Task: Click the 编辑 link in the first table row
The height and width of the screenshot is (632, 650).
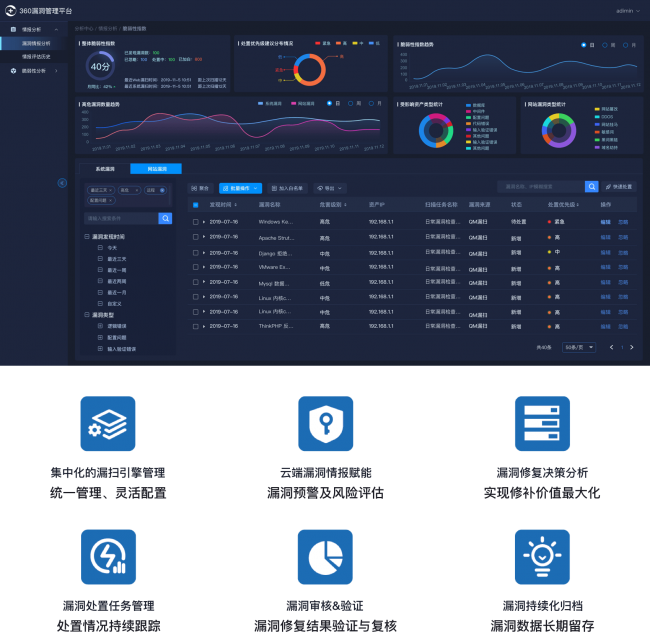Action: (605, 222)
